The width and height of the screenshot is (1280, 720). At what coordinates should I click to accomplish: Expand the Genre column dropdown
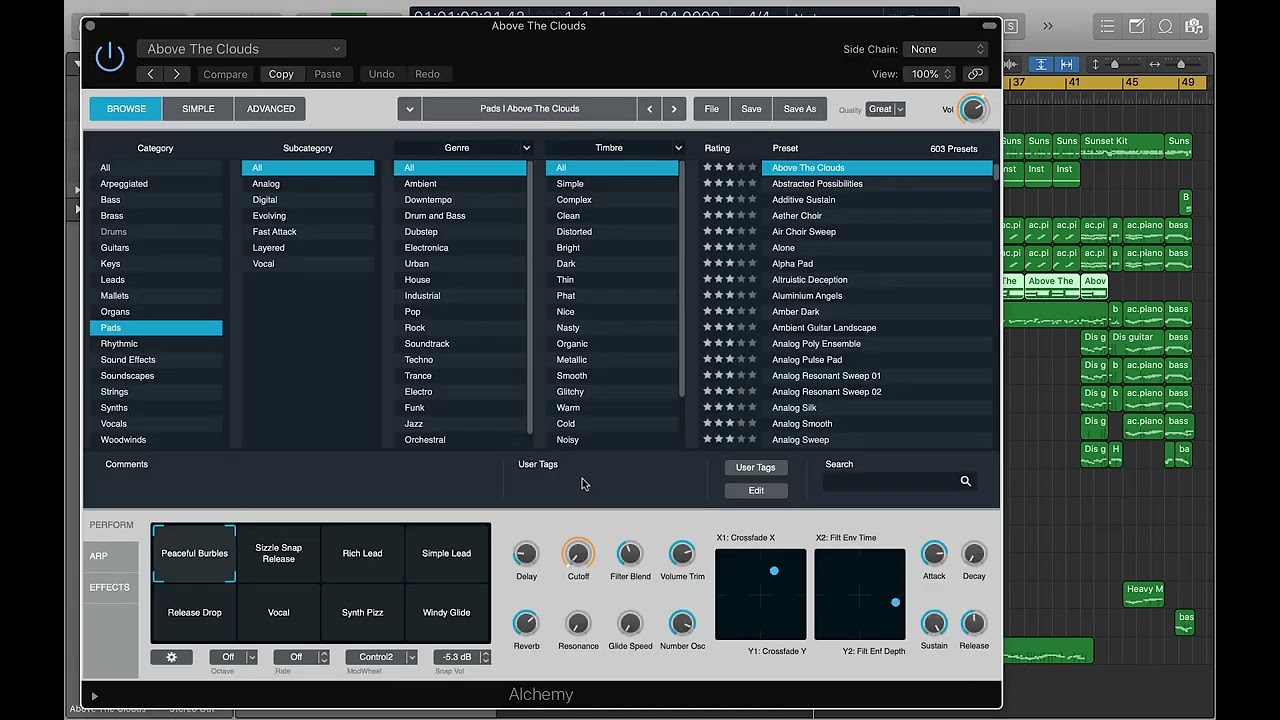tap(526, 148)
